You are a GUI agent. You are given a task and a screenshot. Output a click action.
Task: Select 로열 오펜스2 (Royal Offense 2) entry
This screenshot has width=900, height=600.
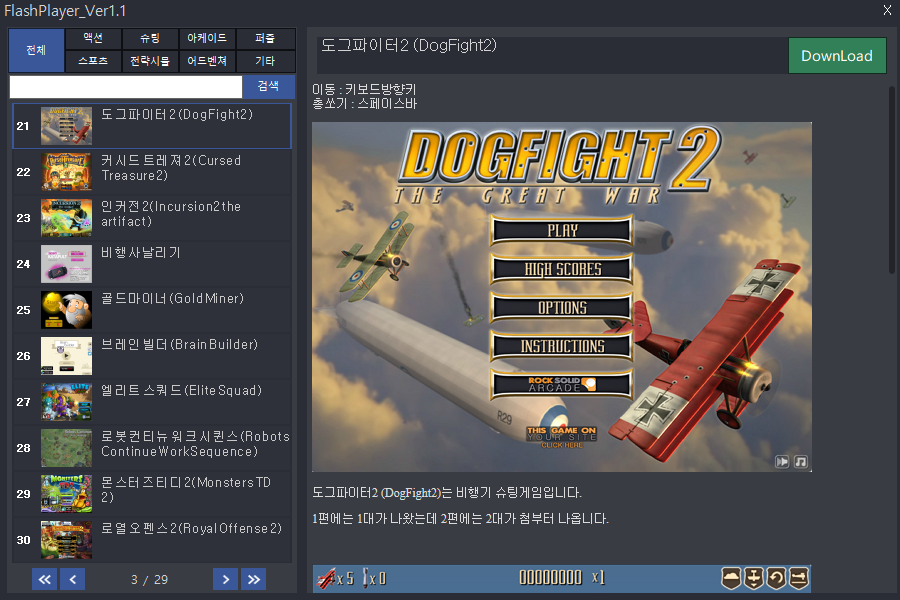[x=152, y=539]
